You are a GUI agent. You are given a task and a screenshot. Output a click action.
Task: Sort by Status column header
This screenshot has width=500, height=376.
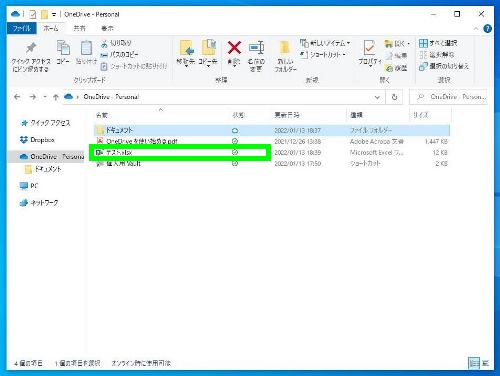[239, 115]
